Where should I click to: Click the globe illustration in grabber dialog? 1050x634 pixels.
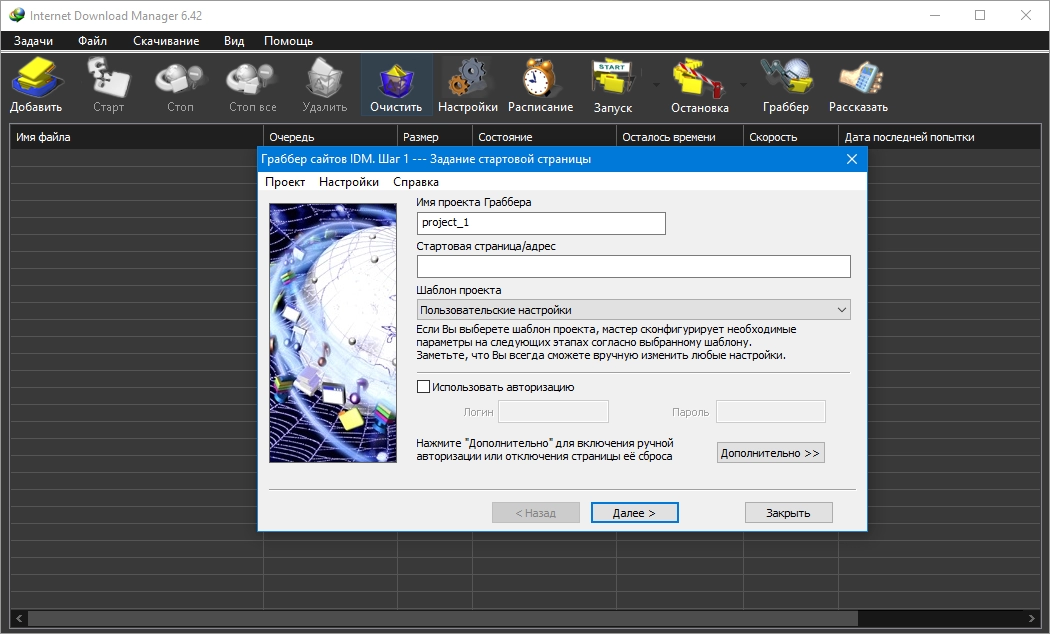pyautogui.click(x=333, y=333)
